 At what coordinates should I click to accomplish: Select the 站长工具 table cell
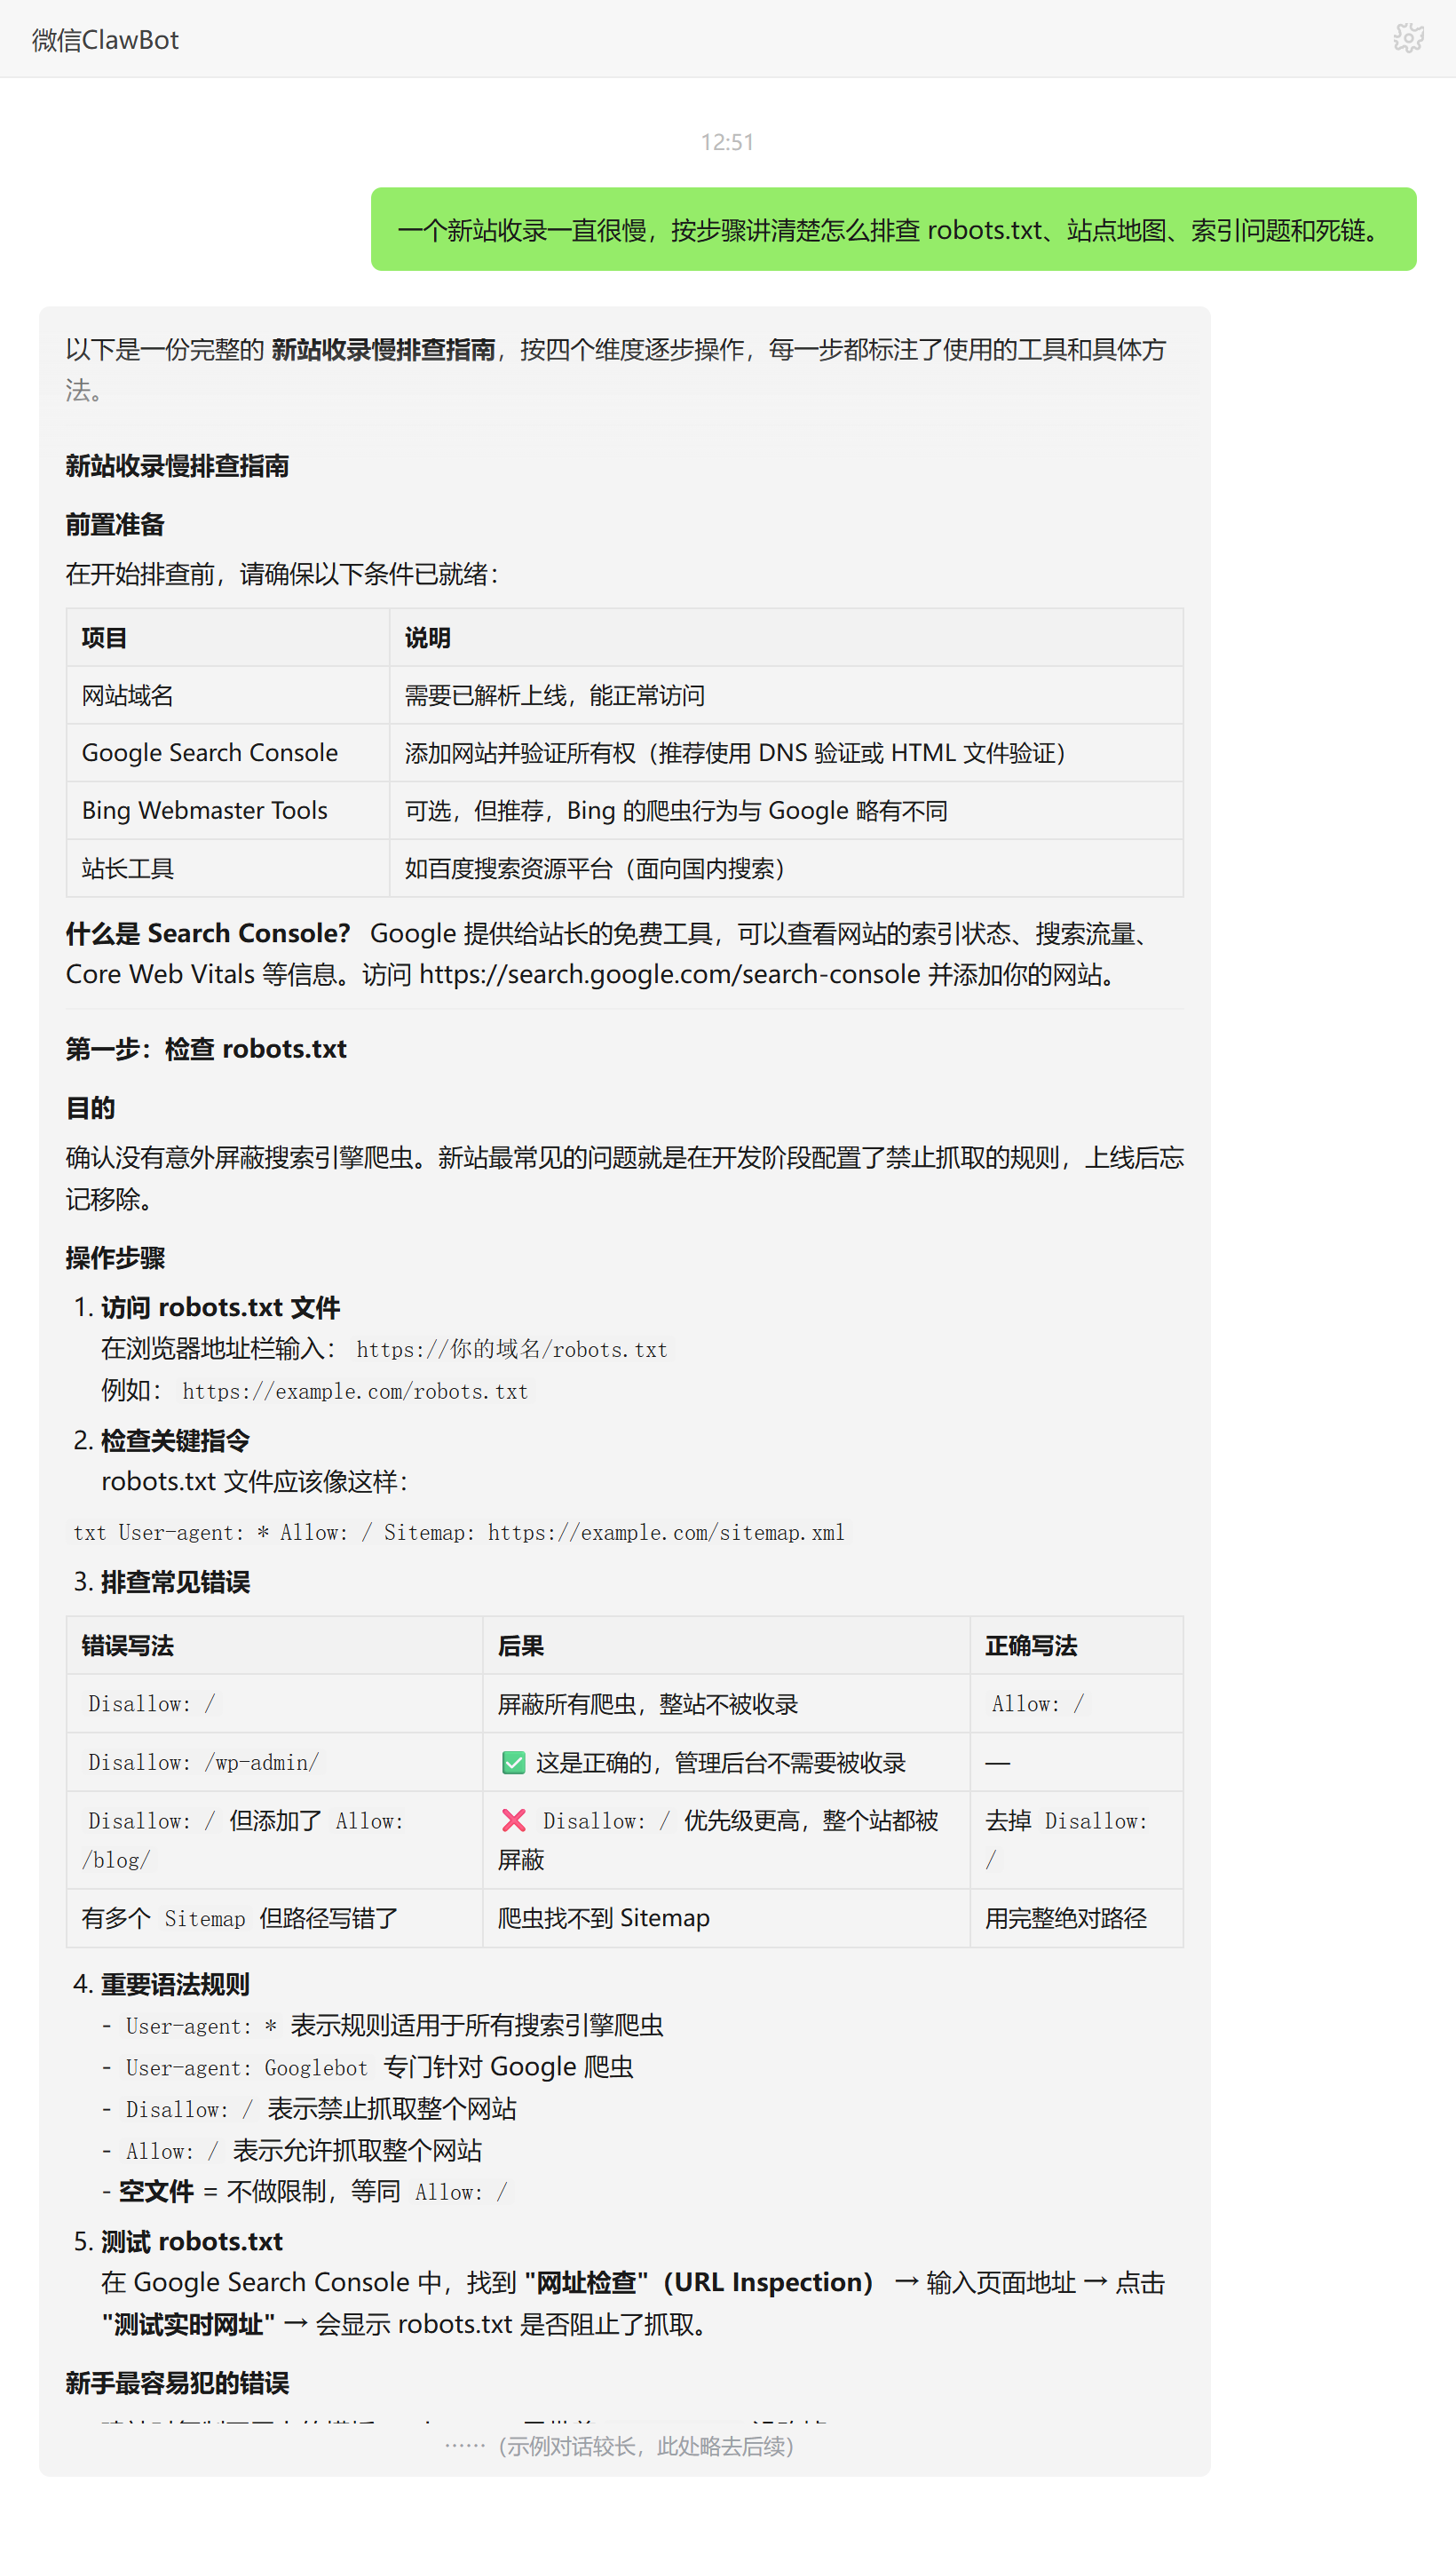coord(228,868)
